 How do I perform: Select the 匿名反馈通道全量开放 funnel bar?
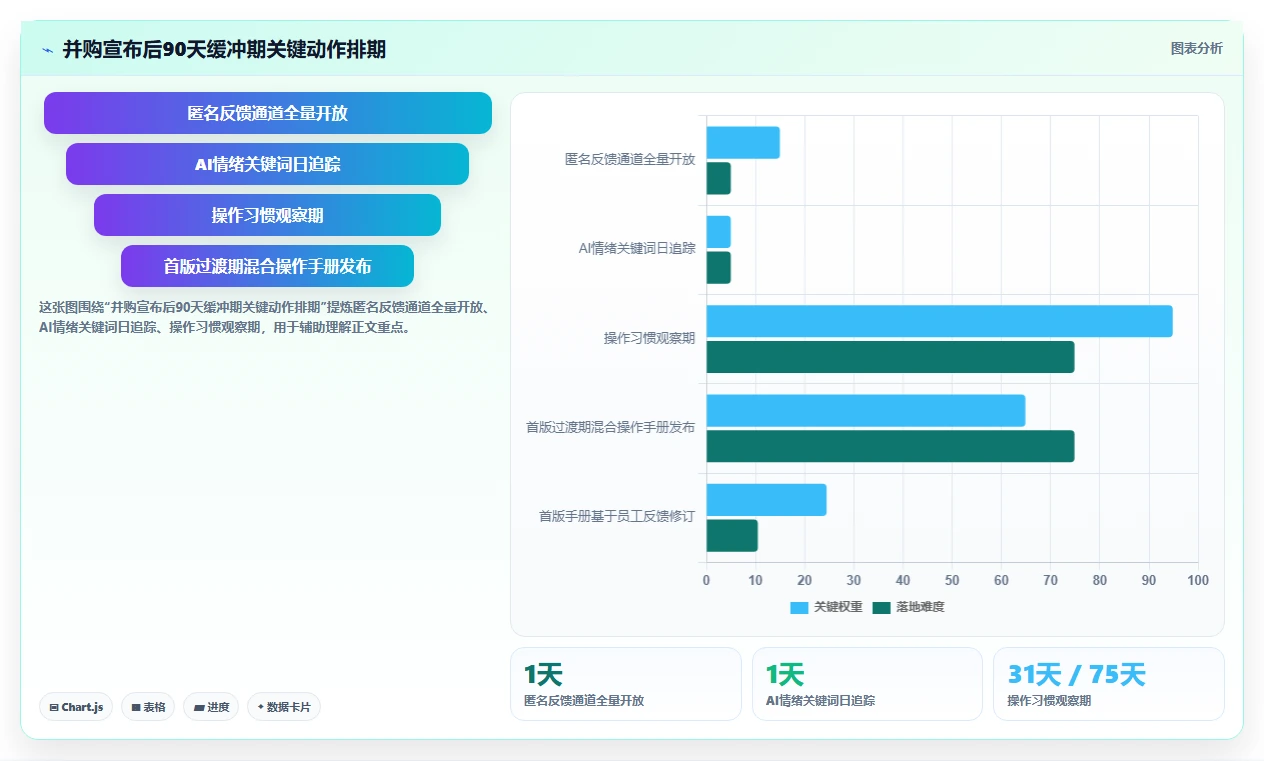coord(268,113)
